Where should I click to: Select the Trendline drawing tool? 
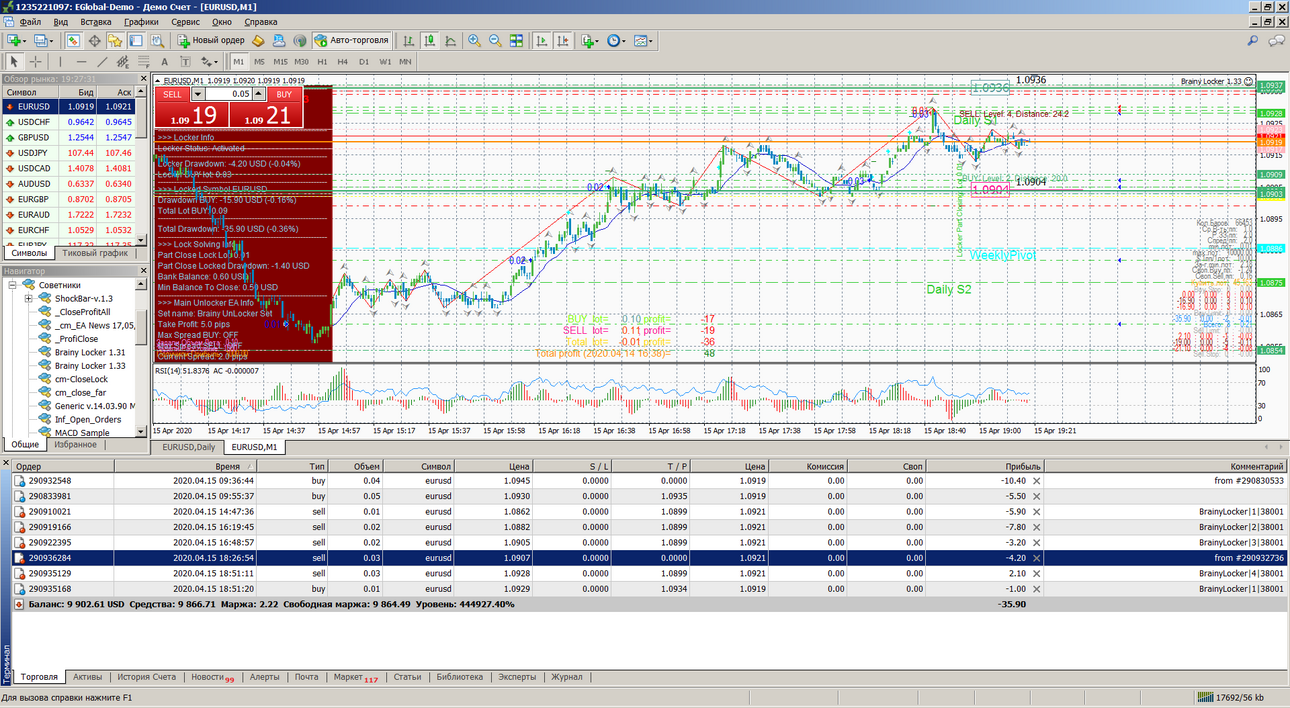(102, 62)
